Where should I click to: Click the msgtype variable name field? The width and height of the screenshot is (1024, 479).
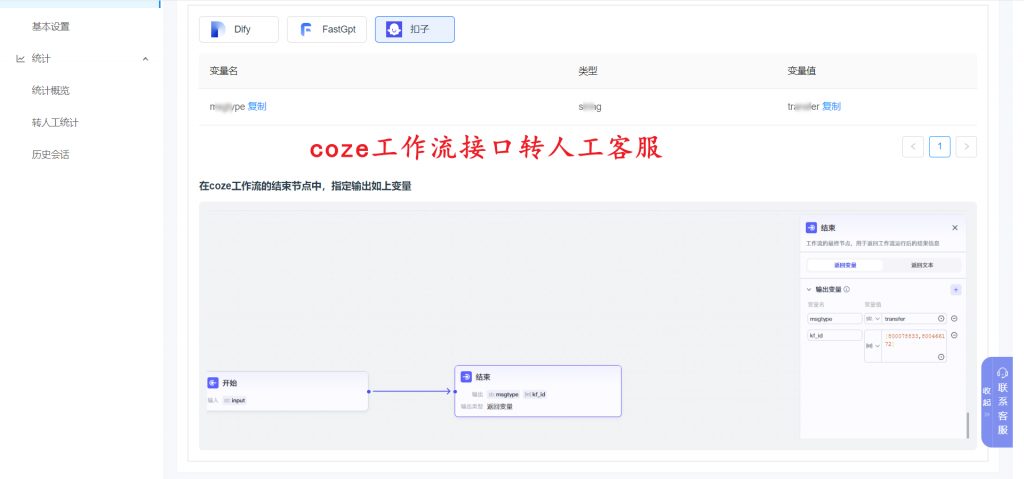tap(835, 319)
